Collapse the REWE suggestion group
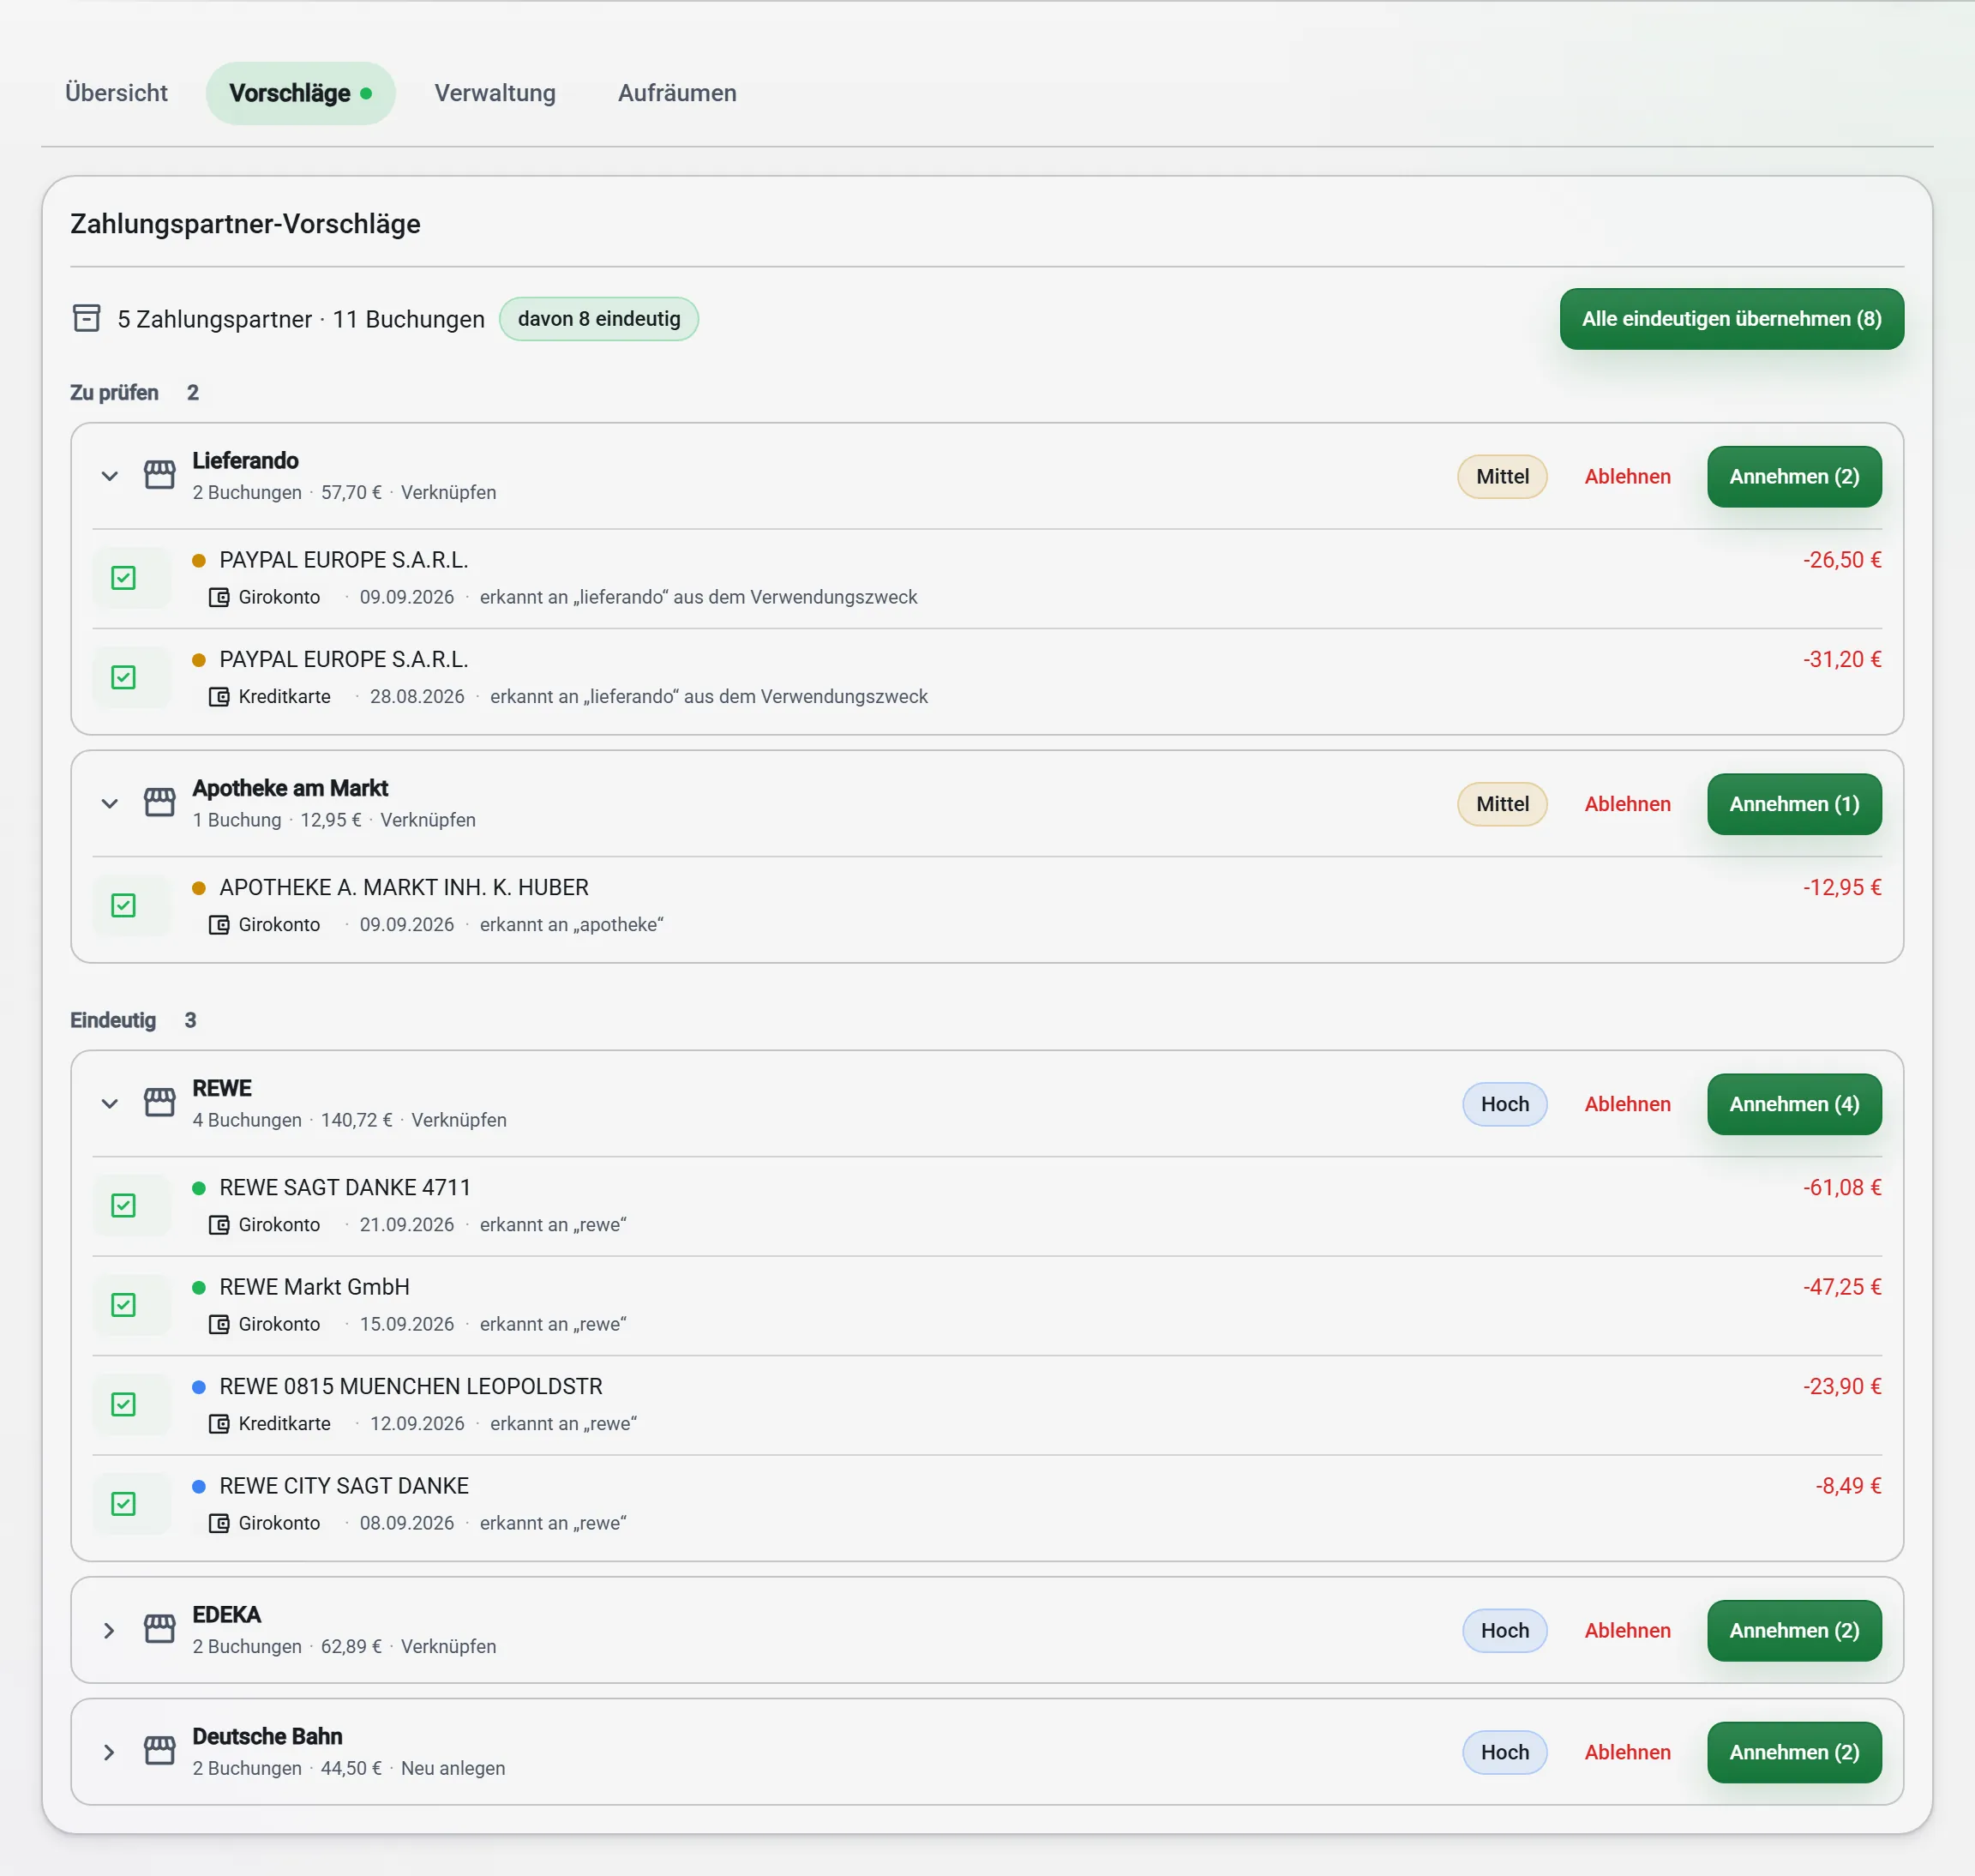The image size is (1975, 1876). tap(110, 1104)
